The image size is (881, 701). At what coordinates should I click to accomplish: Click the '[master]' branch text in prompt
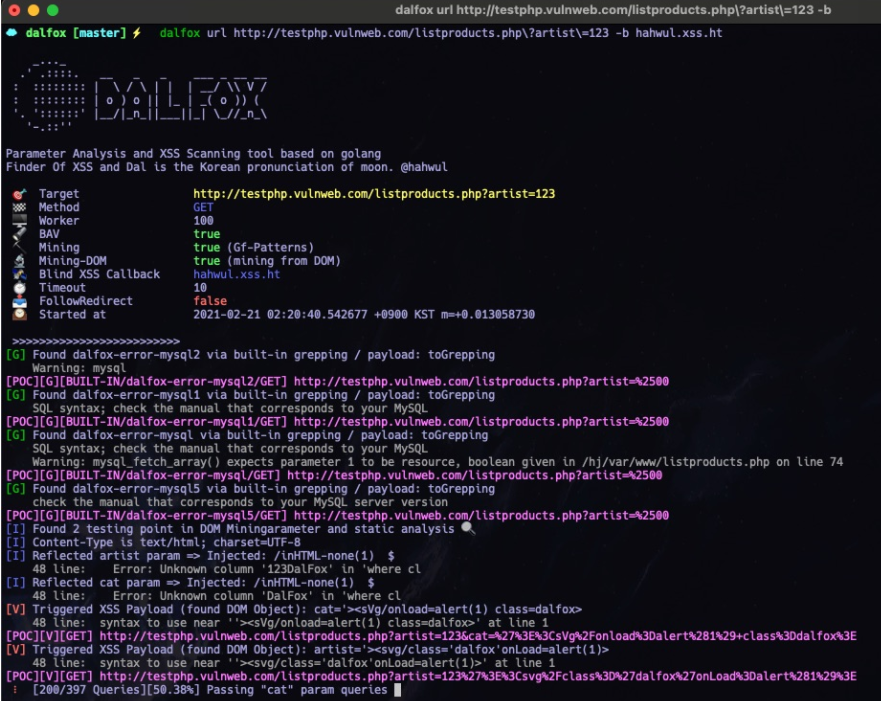coord(99,33)
